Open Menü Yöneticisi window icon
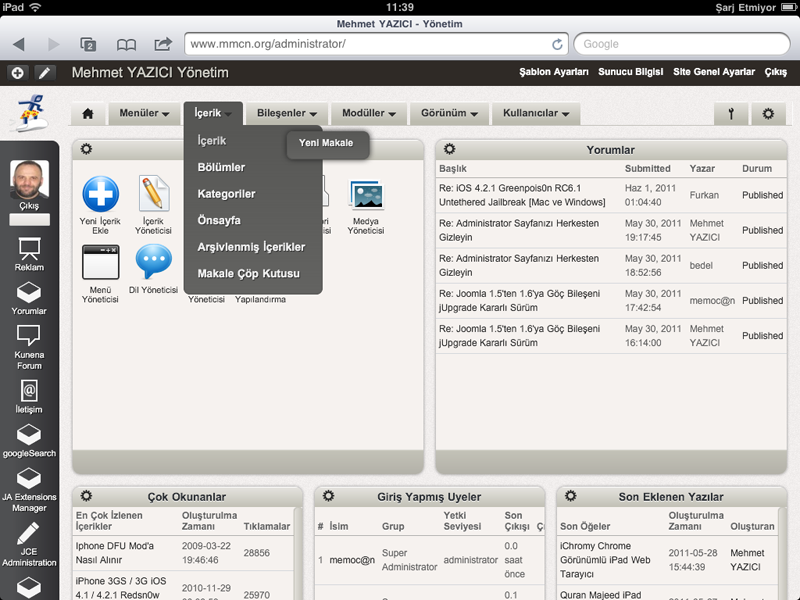 tap(101, 262)
